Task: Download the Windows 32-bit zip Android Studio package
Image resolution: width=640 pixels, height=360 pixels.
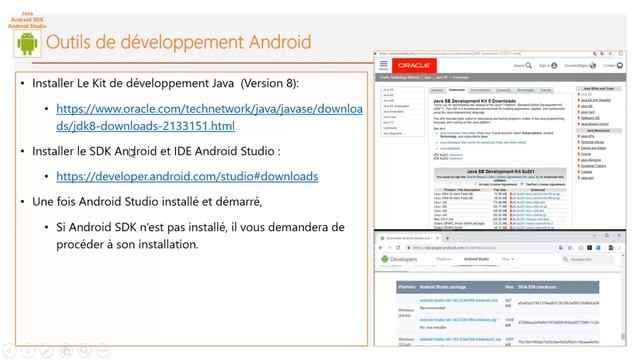Action: coord(460,340)
